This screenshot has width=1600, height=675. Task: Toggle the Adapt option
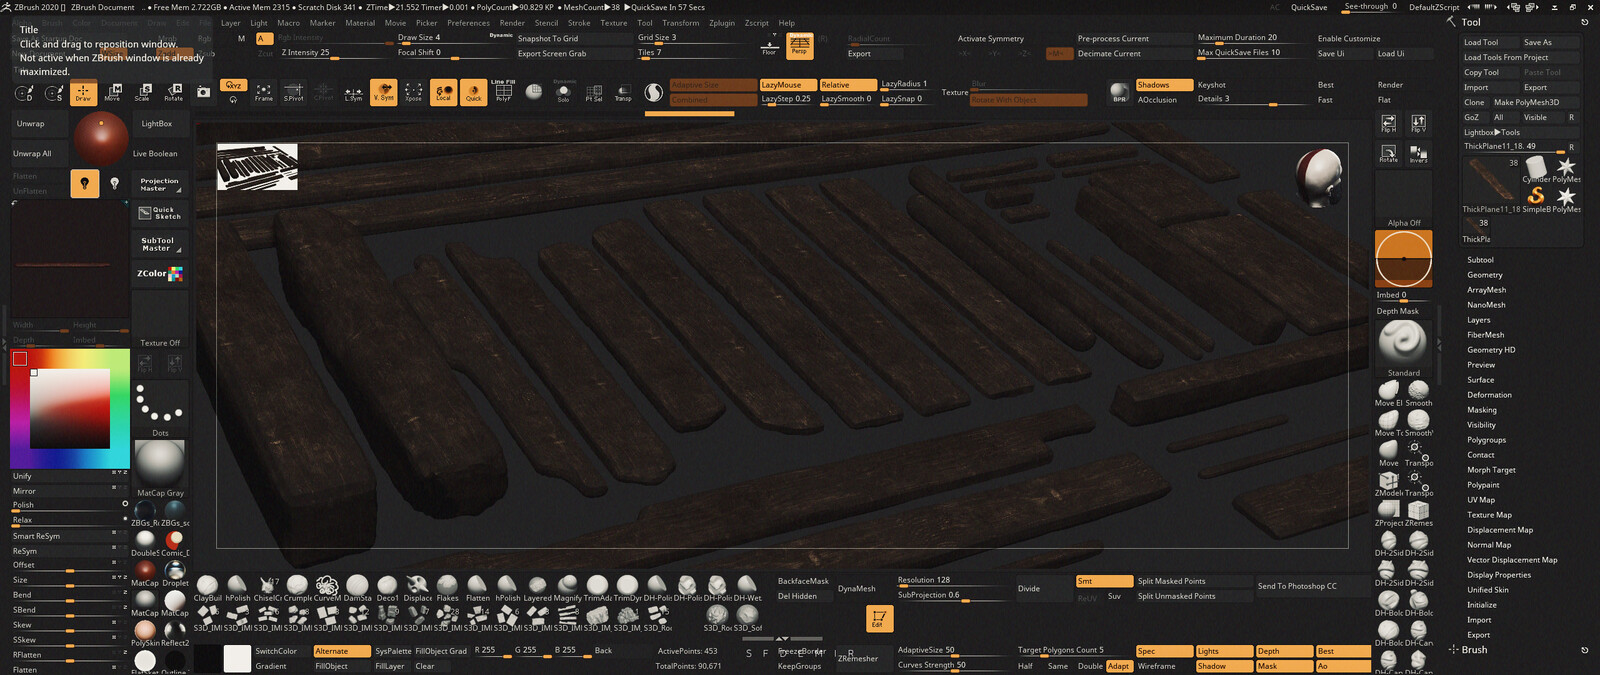tap(1119, 666)
